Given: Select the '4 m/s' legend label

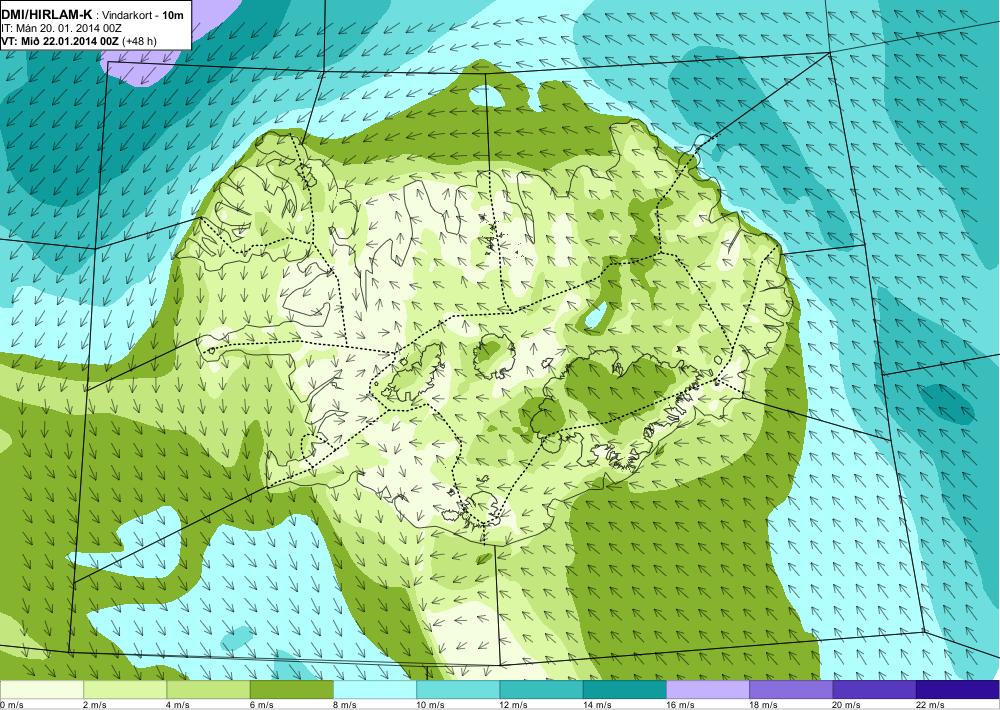Looking at the screenshot, I should tap(179, 705).
